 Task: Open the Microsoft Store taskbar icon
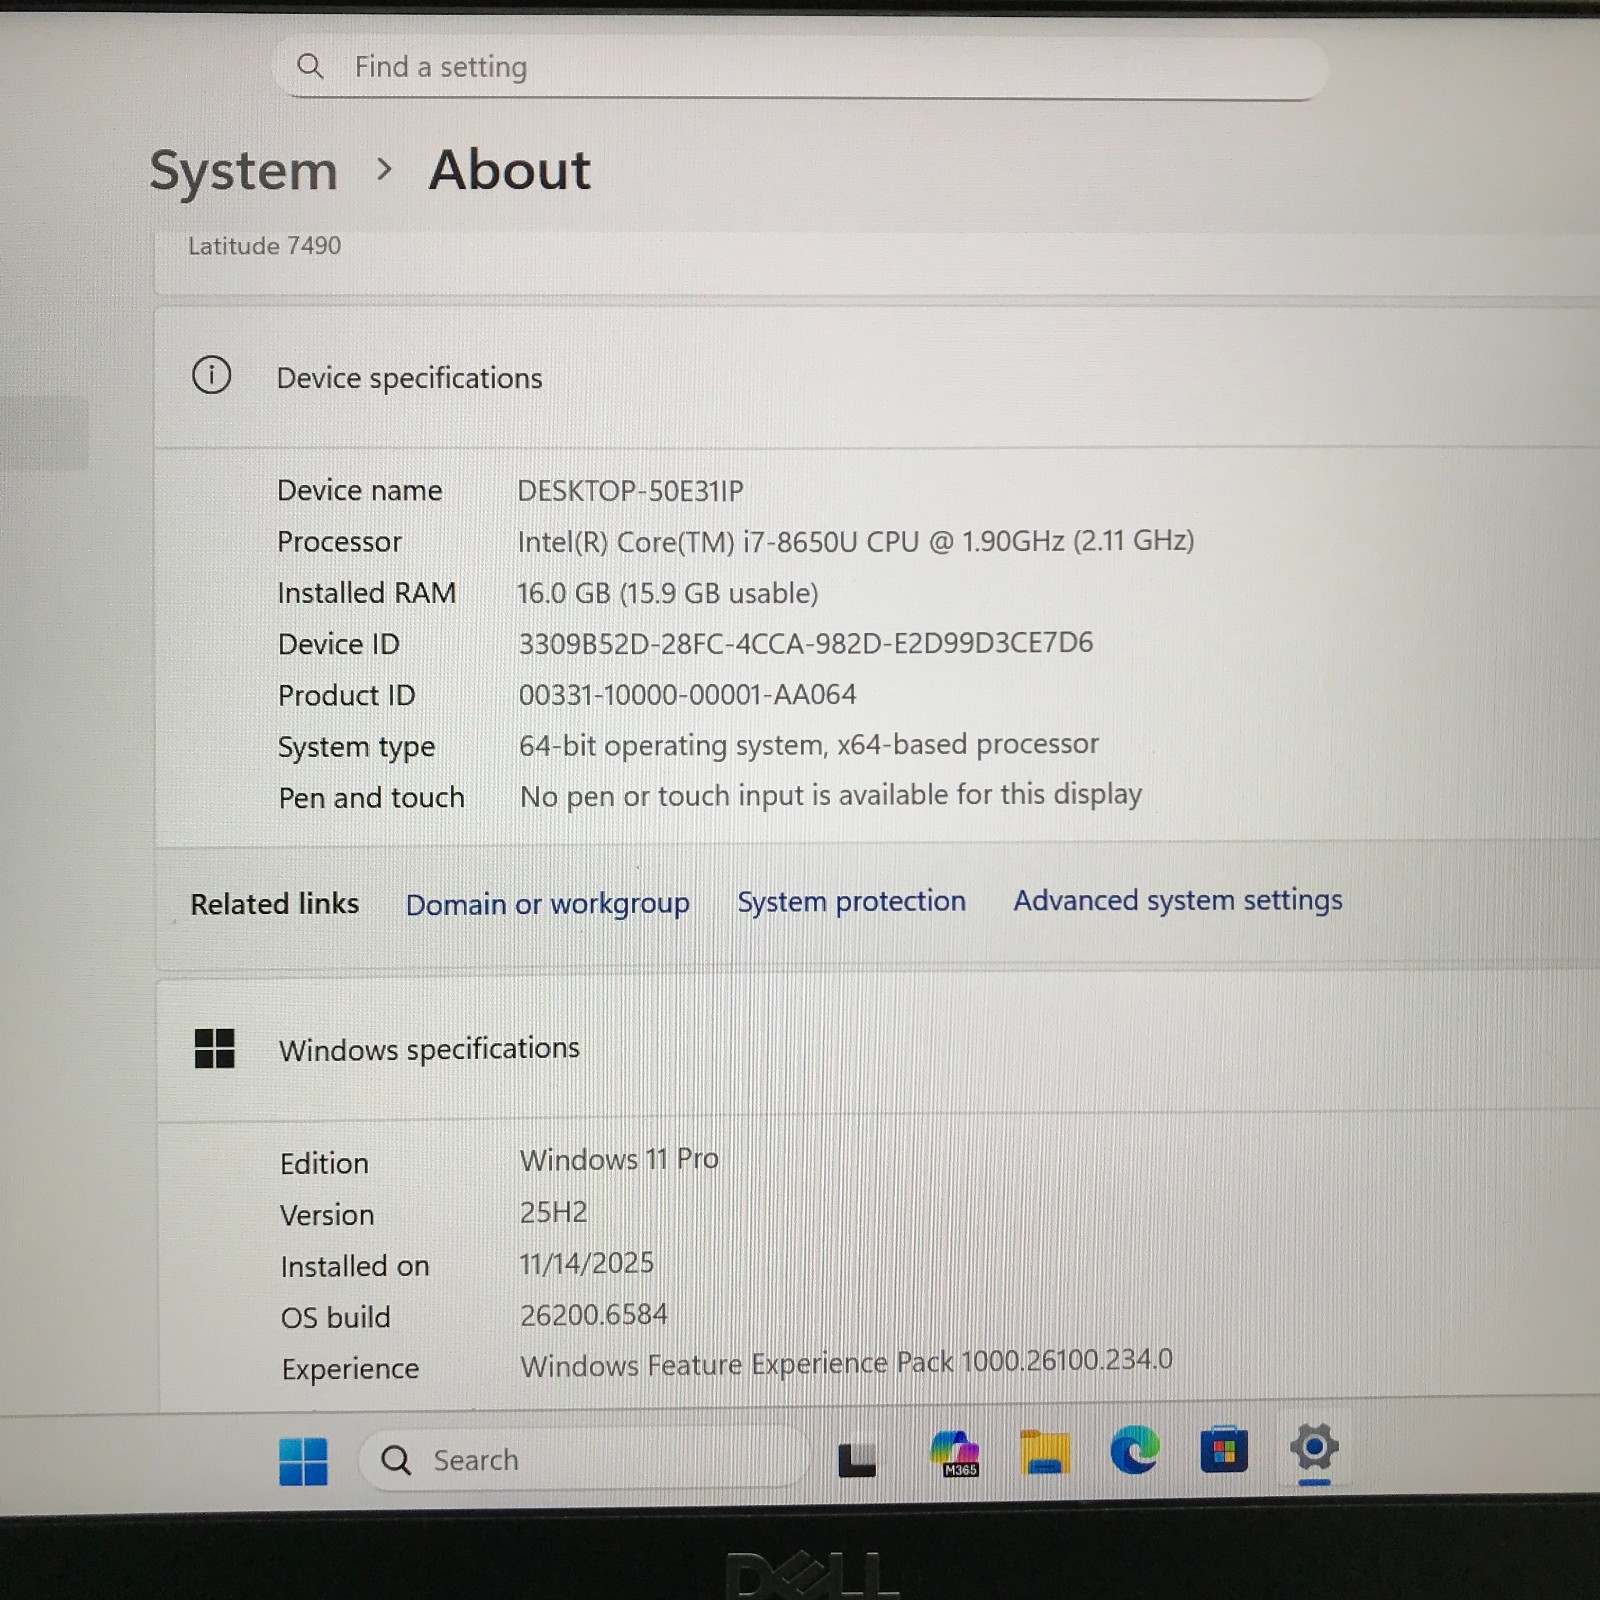click(1224, 1449)
